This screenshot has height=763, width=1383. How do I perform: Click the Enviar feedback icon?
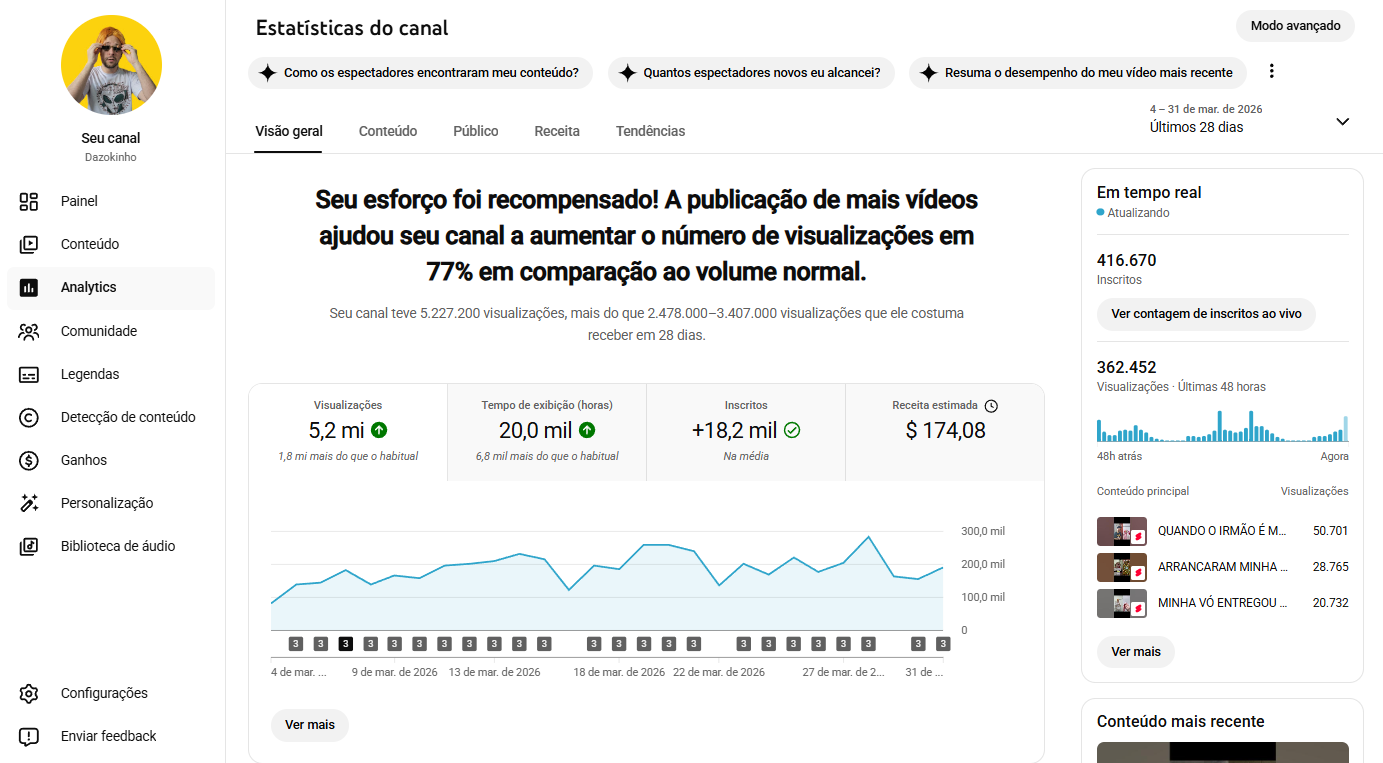click(29, 736)
